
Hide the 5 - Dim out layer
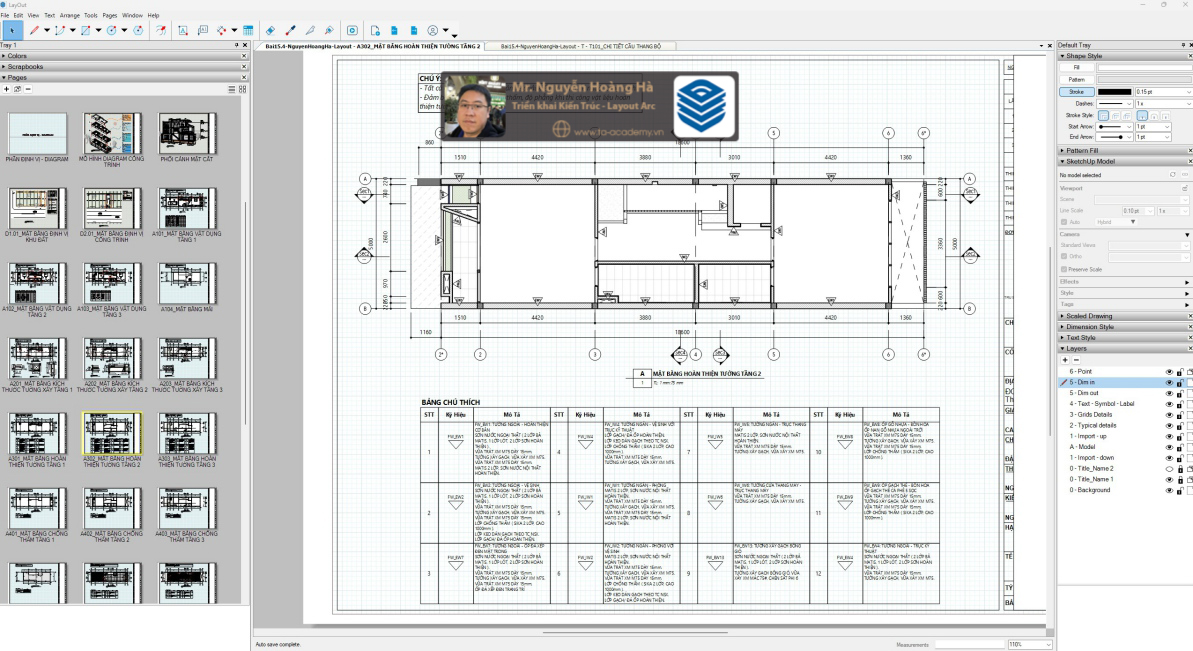coord(1169,393)
